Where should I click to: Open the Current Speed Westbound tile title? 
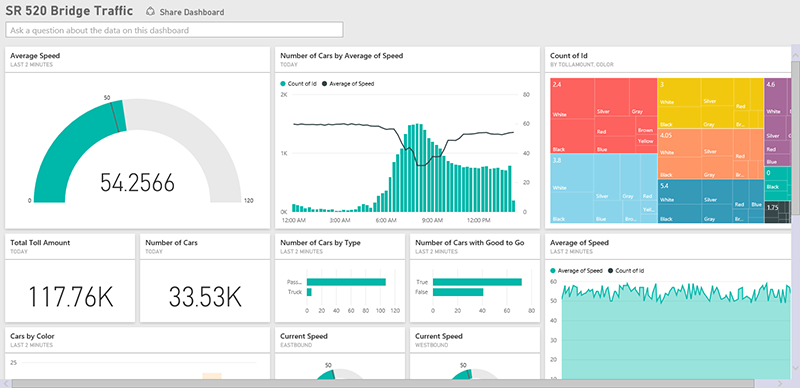pyautogui.click(x=439, y=336)
